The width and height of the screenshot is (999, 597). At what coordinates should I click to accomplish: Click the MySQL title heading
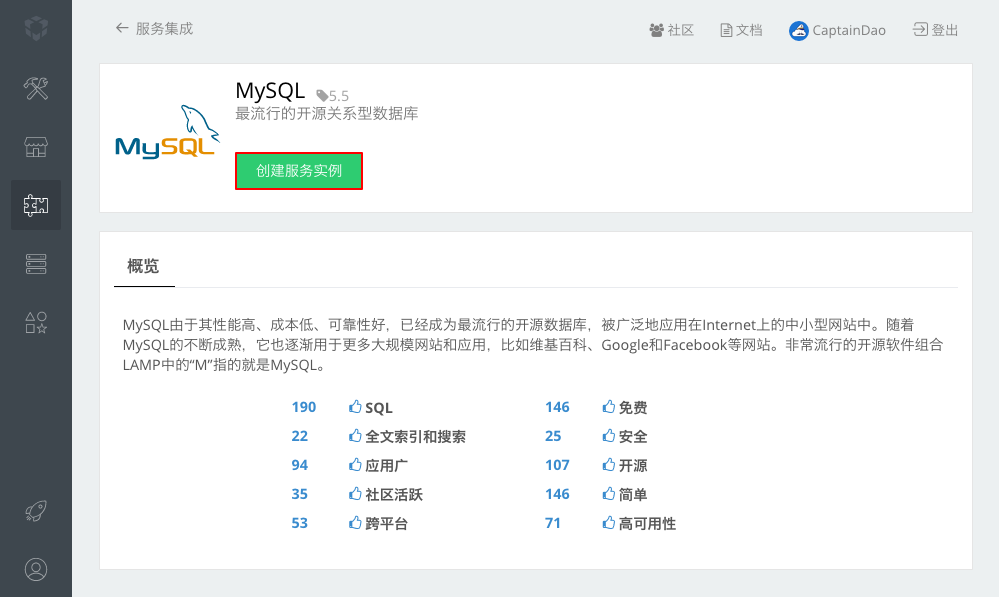coord(270,91)
